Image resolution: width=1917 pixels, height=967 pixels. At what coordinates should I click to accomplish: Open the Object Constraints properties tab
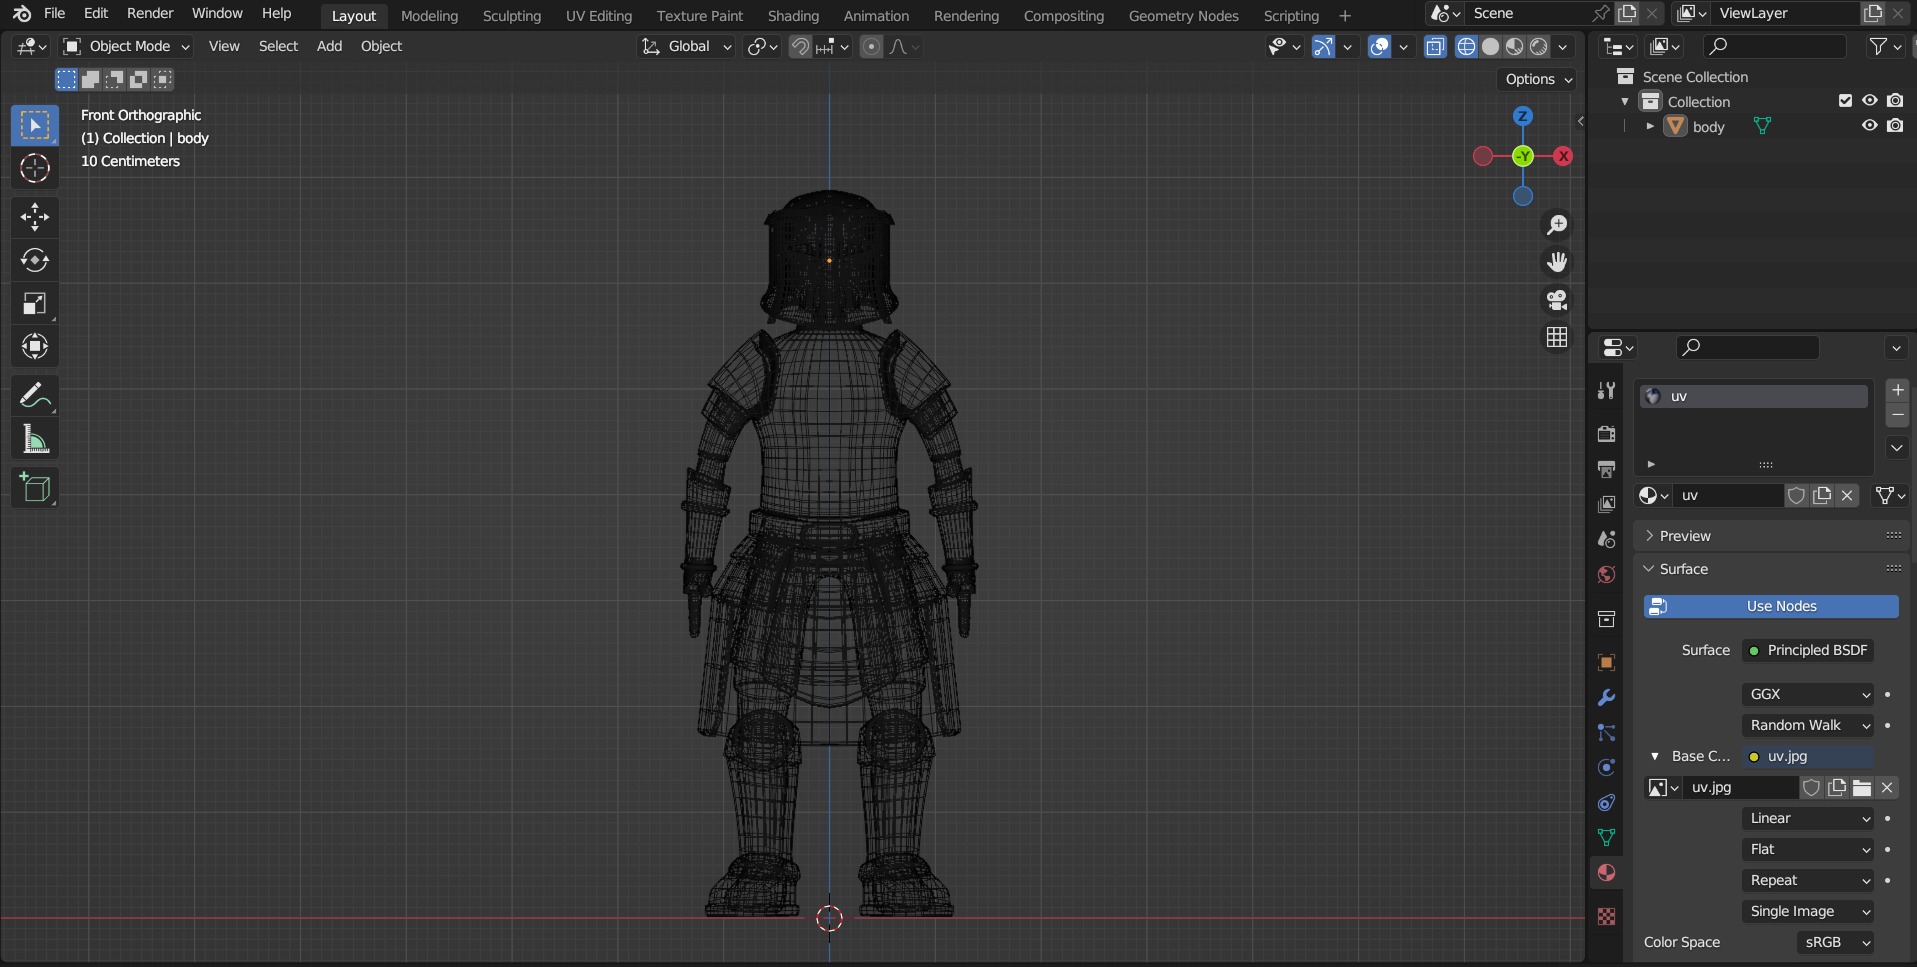coord(1606,803)
